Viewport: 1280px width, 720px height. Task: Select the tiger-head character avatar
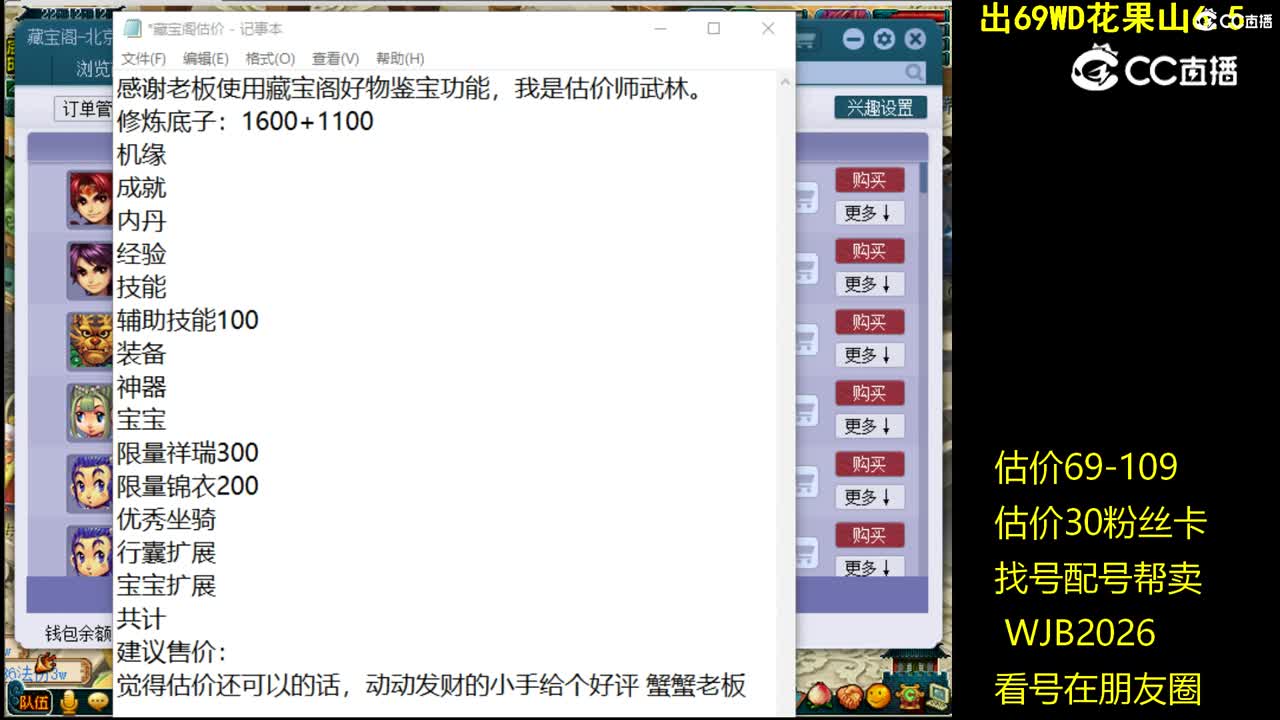pyautogui.click(x=89, y=341)
